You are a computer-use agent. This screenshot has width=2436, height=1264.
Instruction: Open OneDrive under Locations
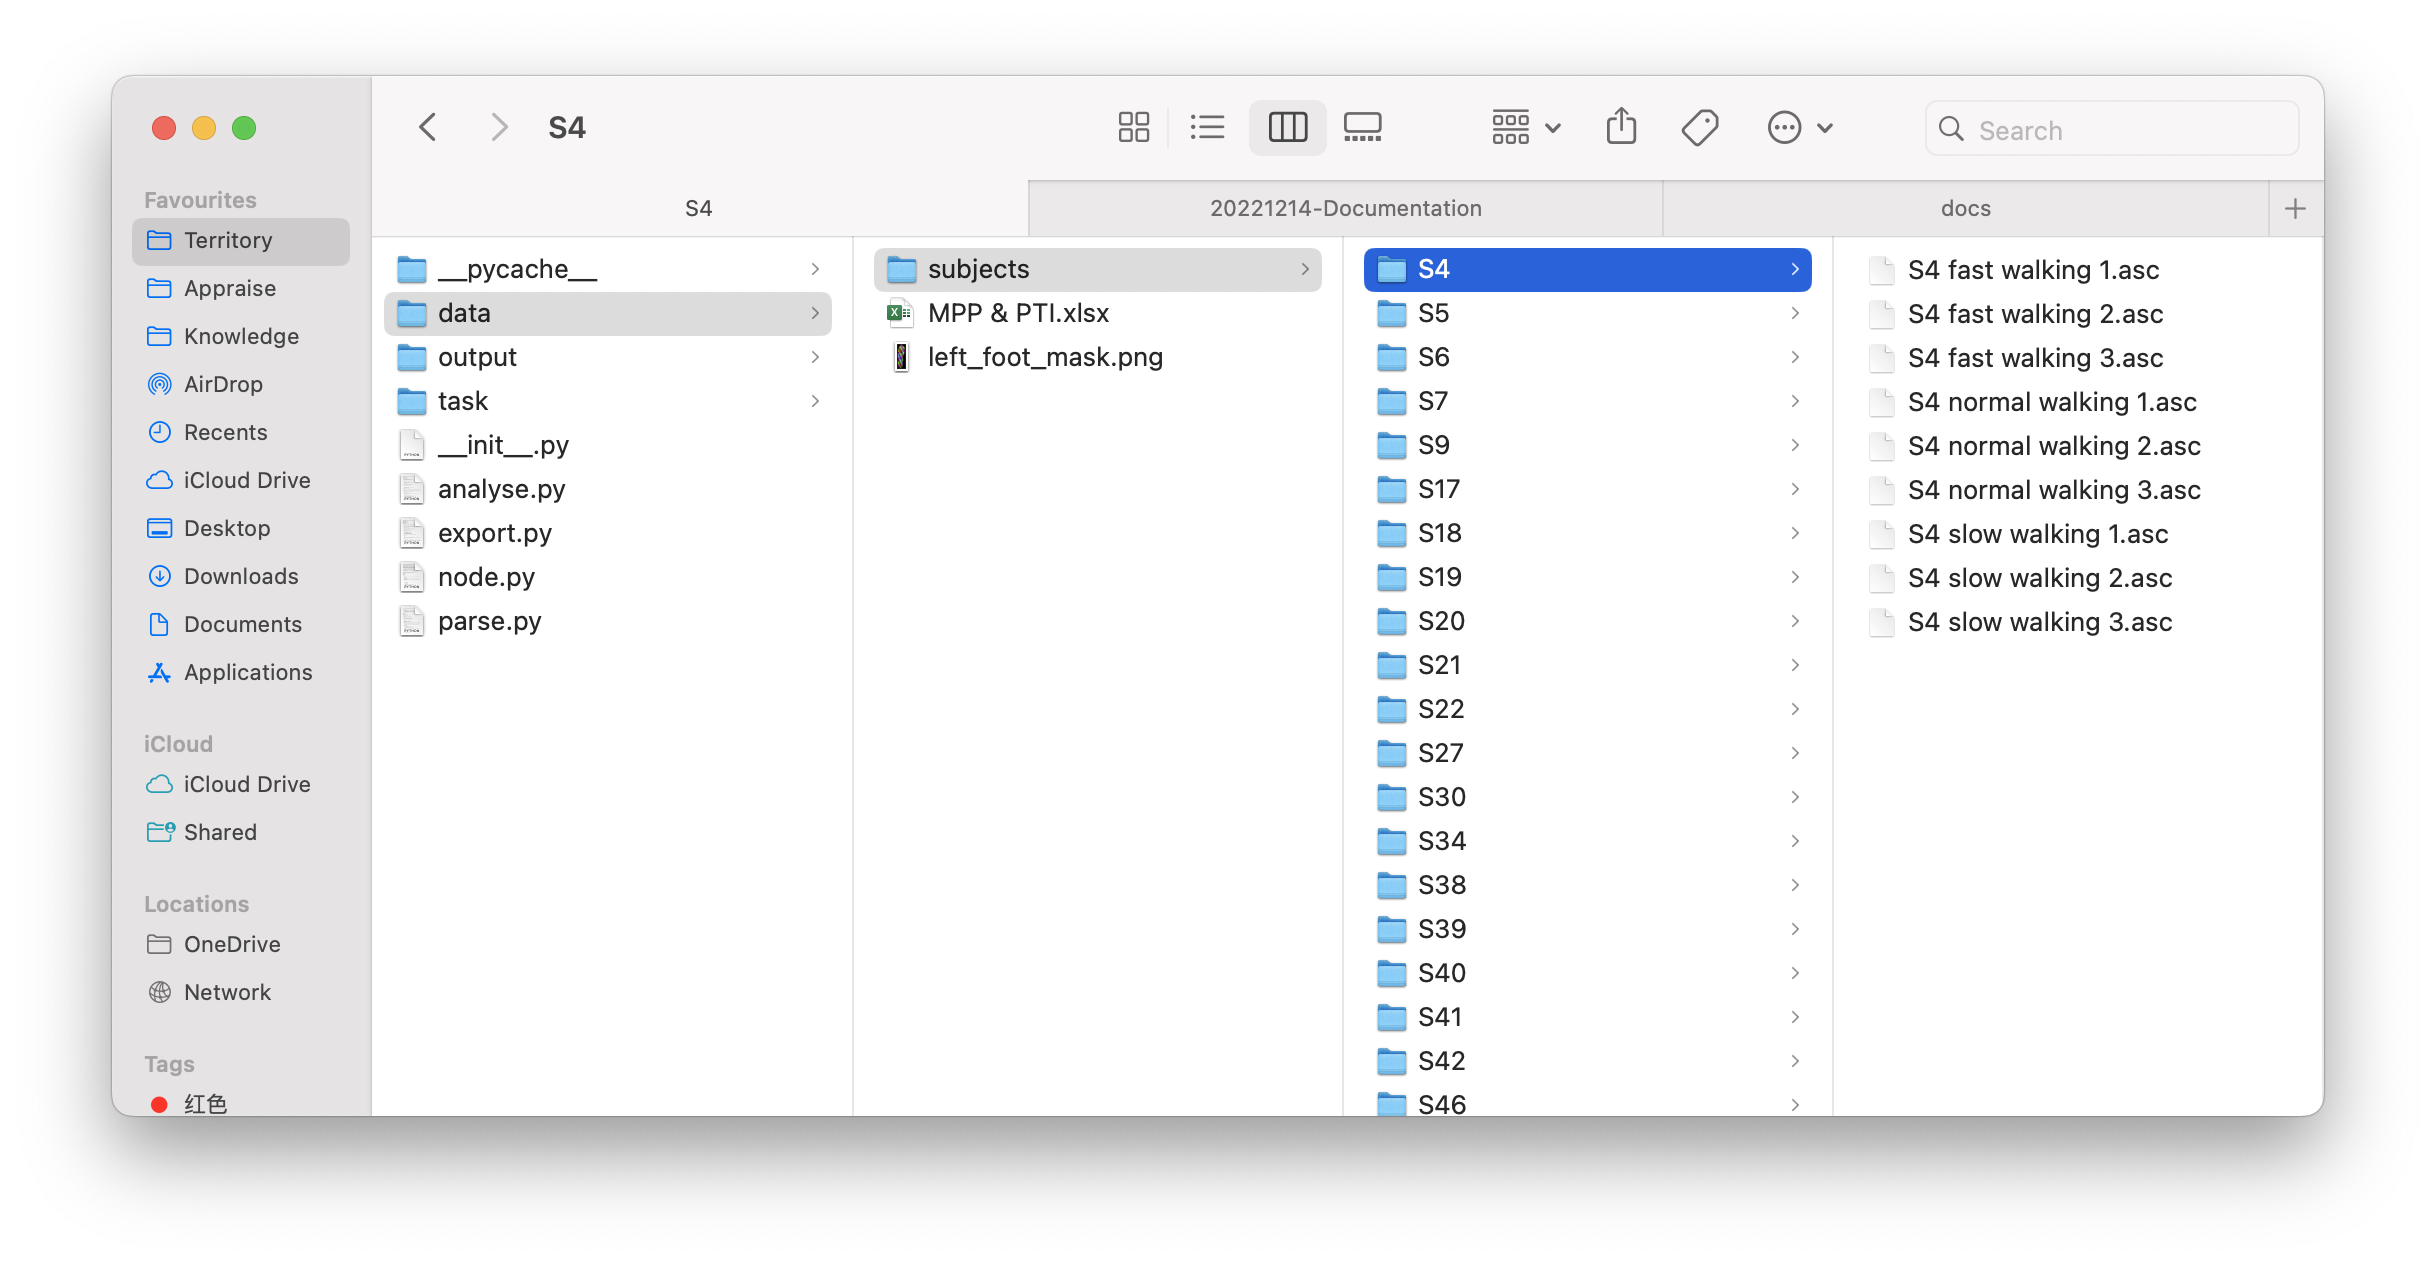point(241,944)
